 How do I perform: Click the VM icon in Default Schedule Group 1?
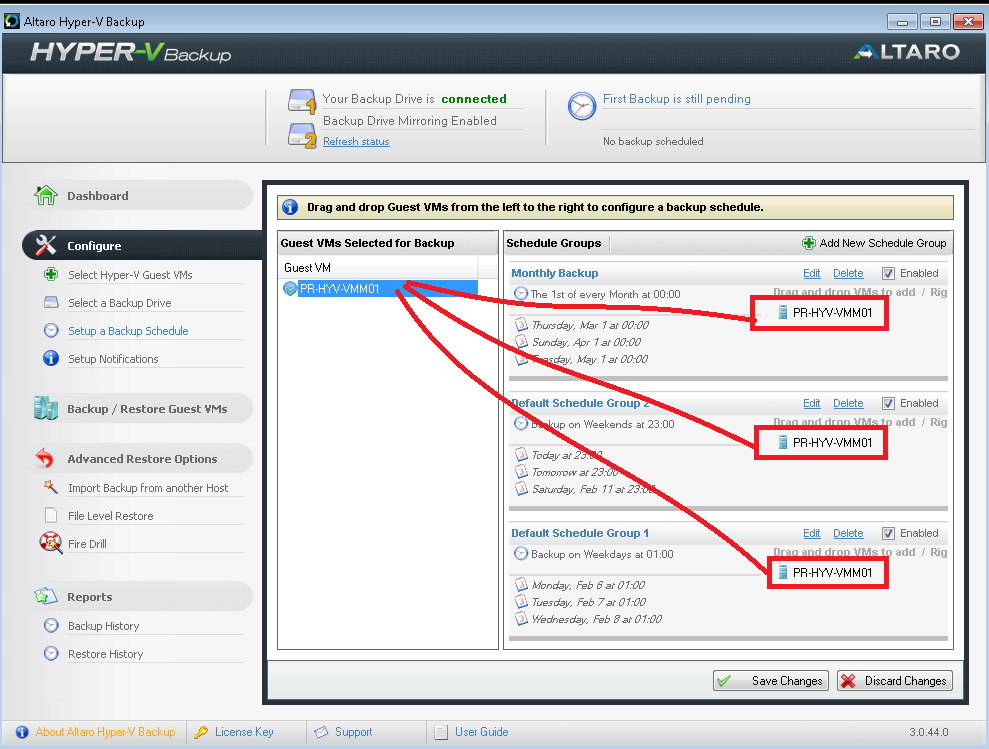(782, 572)
